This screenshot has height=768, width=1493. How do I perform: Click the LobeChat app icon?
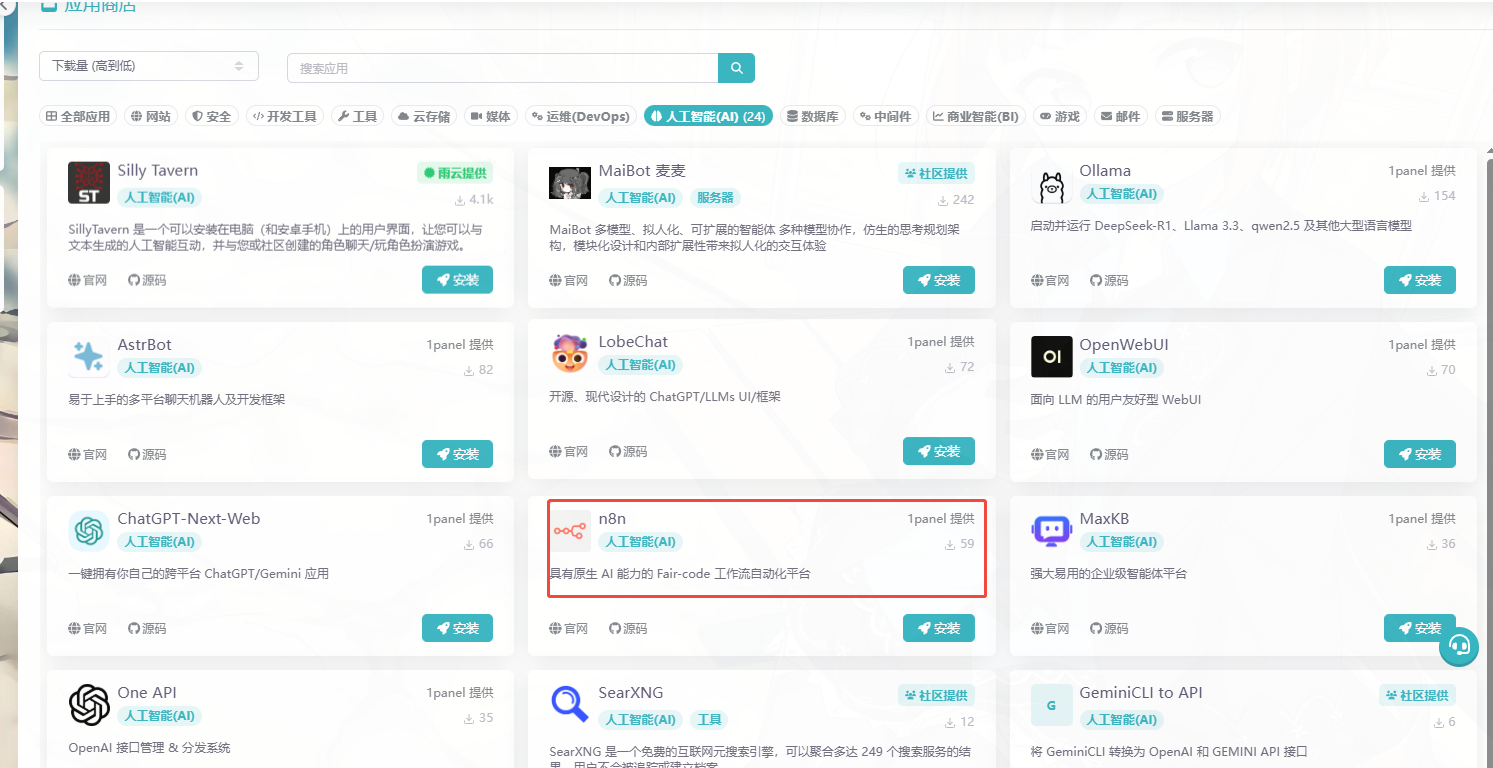pyautogui.click(x=570, y=354)
